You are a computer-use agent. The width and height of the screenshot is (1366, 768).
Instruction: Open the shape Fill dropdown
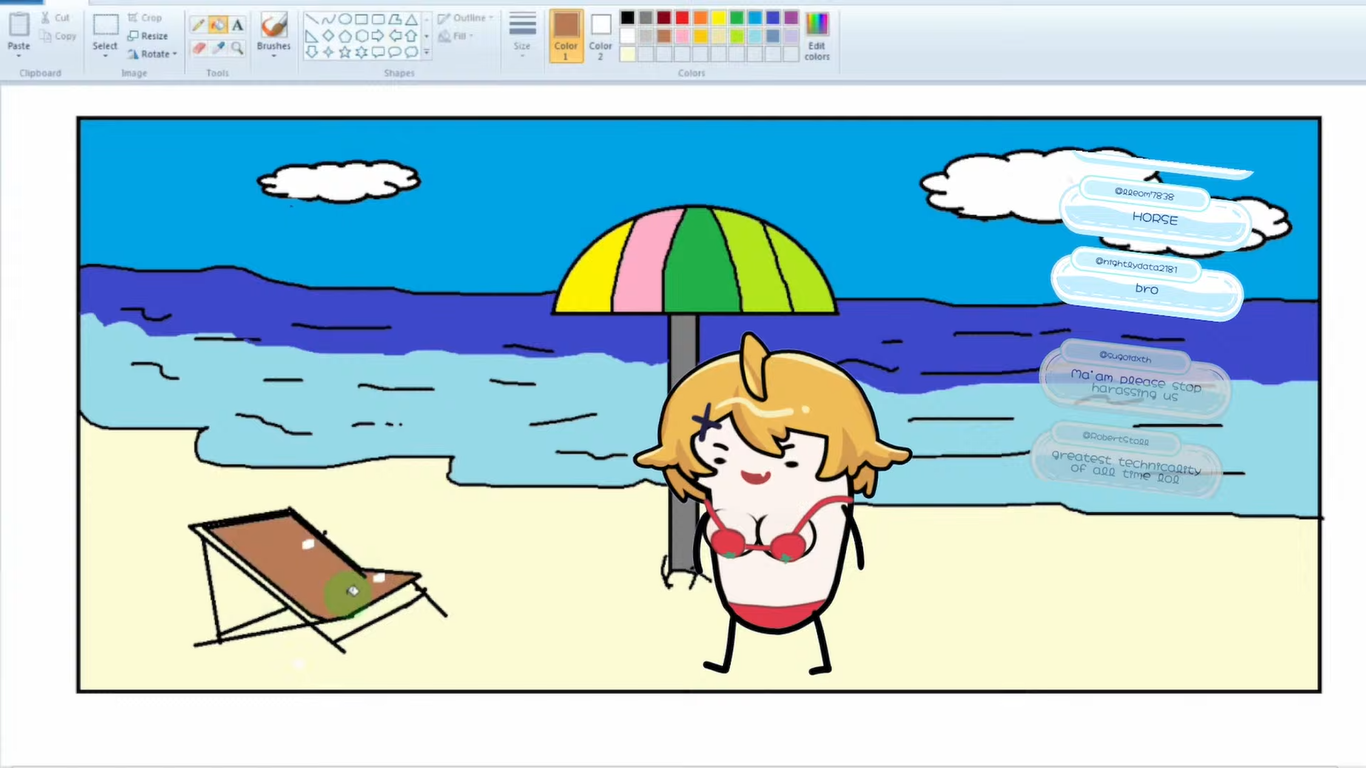(x=455, y=36)
